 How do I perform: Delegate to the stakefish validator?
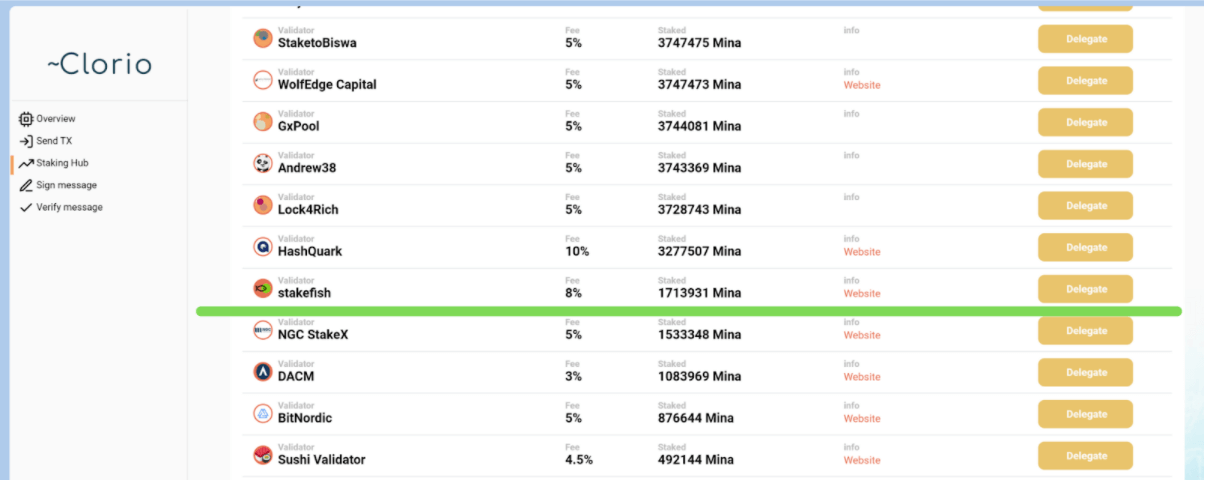(1085, 289)
